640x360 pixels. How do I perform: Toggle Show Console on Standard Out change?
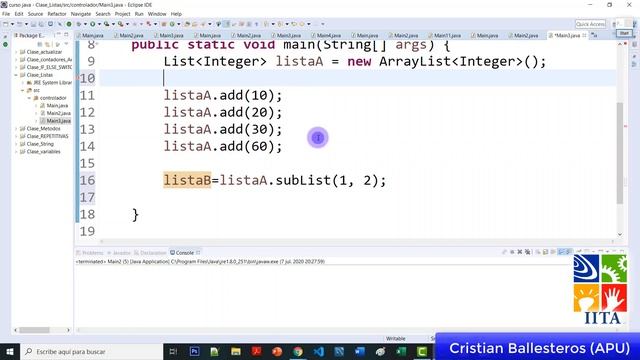pyautogui.click(x=561, y=252)
